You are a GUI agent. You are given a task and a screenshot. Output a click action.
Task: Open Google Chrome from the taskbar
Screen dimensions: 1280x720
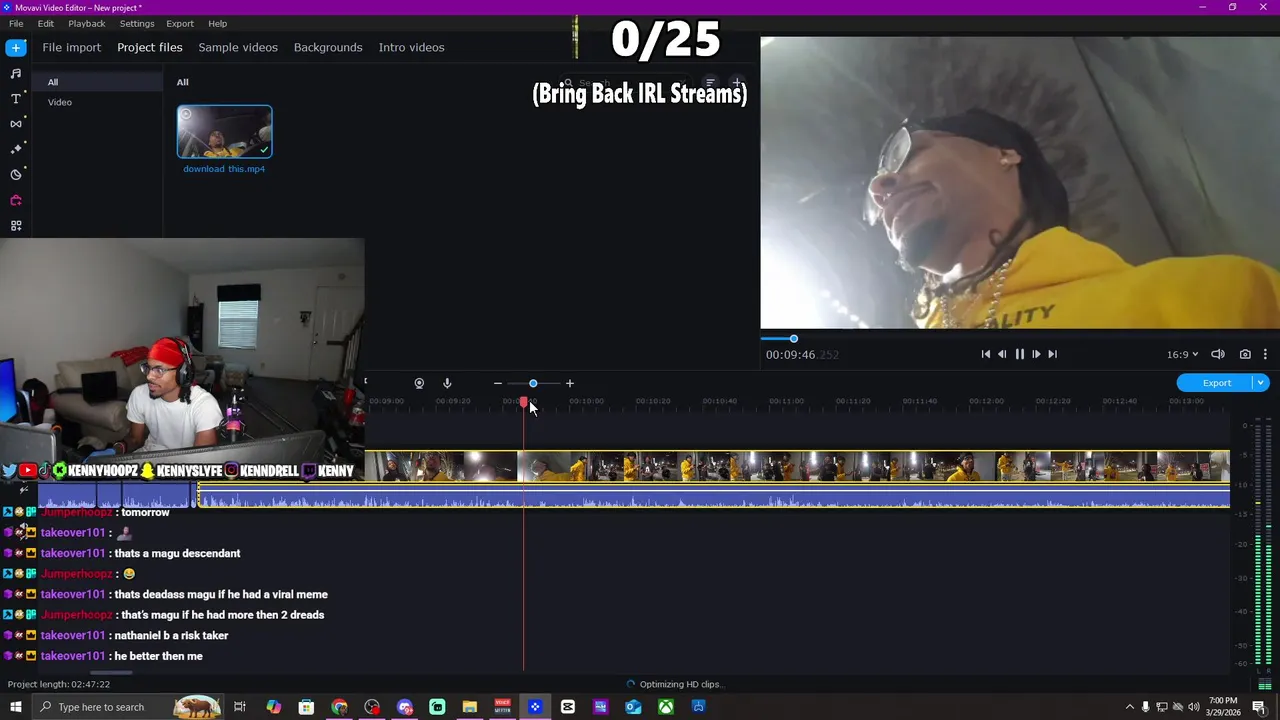[339, 707]
